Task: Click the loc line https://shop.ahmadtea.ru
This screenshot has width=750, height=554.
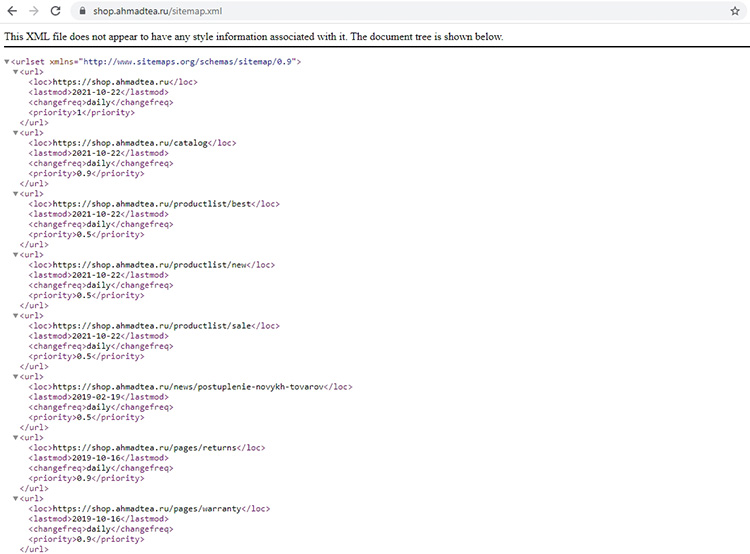Action: pos(113,82)
